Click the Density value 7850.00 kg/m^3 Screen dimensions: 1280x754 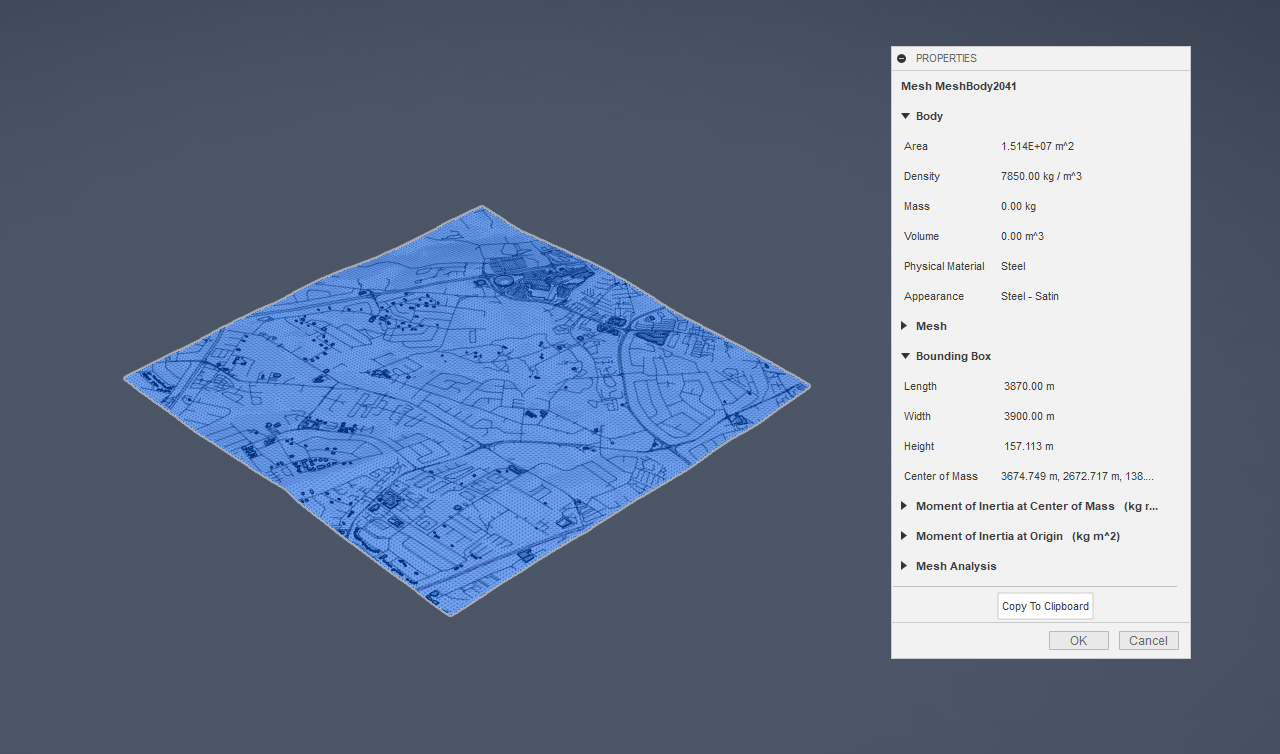[x=1041, y=176]
